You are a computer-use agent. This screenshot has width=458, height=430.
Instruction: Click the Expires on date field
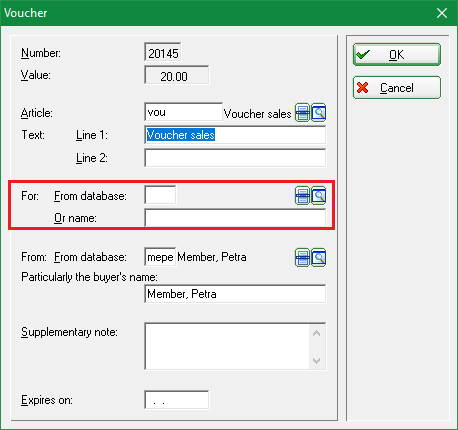coord(177,400)
